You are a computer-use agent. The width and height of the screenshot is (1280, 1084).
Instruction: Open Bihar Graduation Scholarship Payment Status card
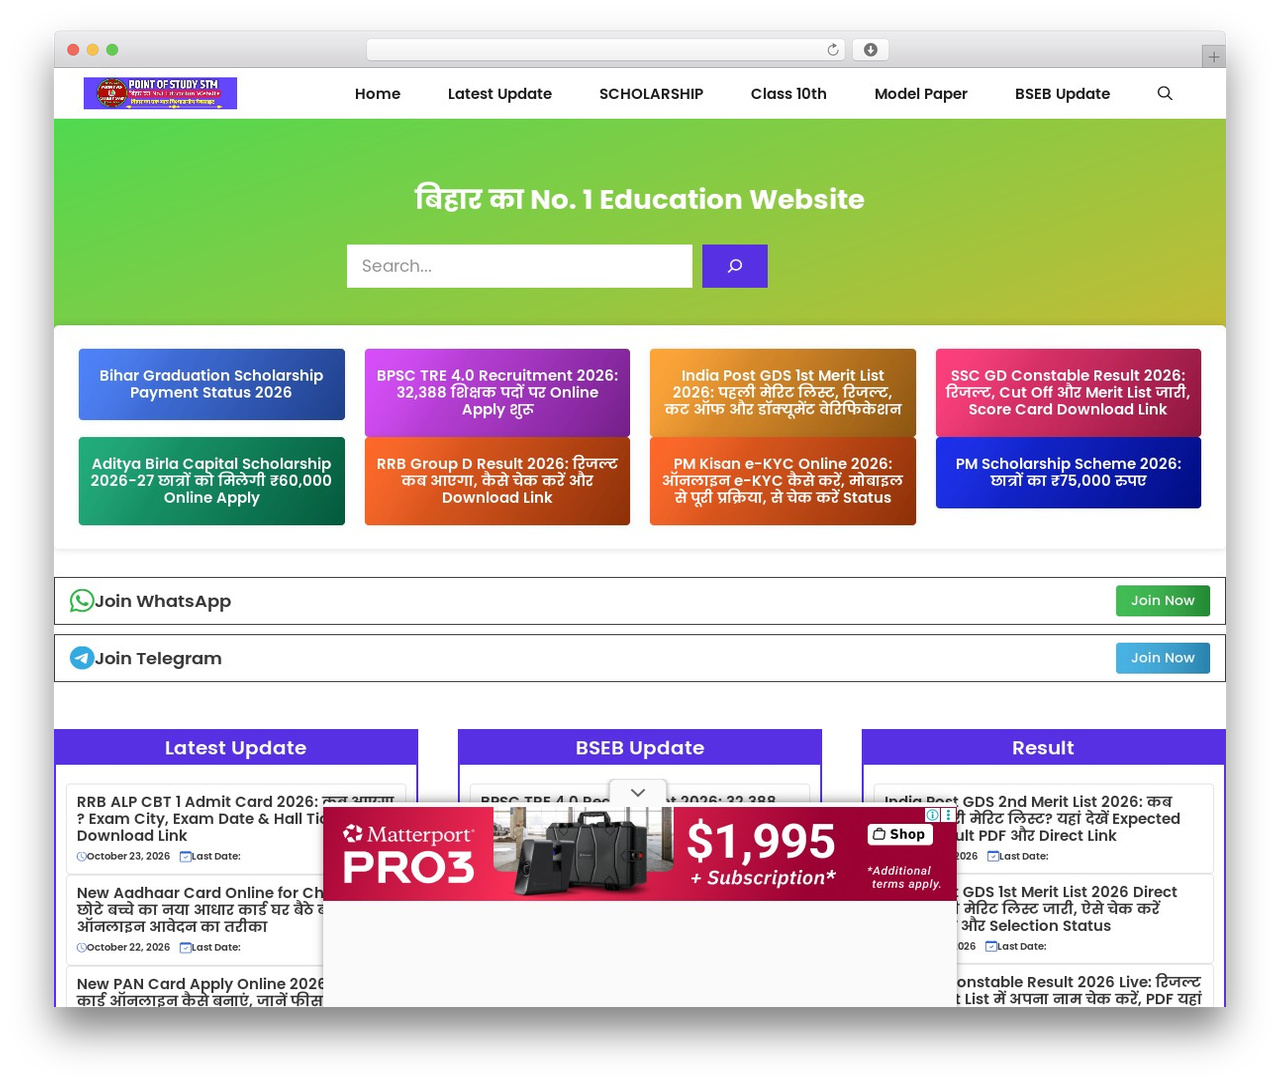(212, 384)
